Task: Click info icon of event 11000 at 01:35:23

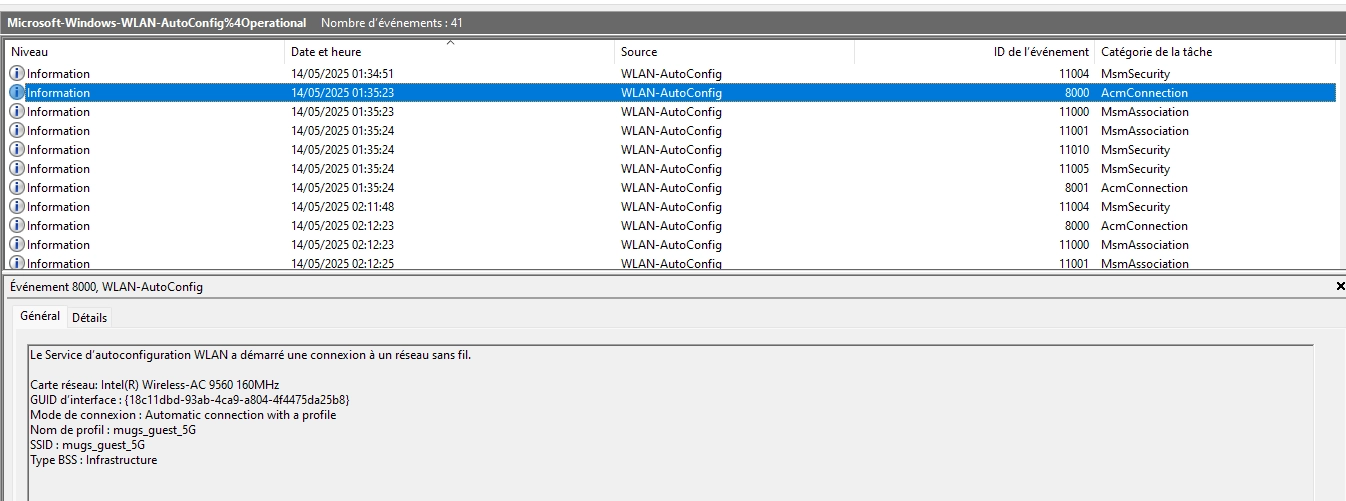Action: click(17, 112)
